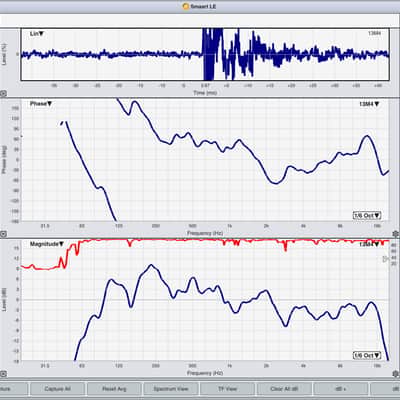Open settings gear below magnitude graph
This screenshot has height=400, width=400.
click(x=396, y=374)
